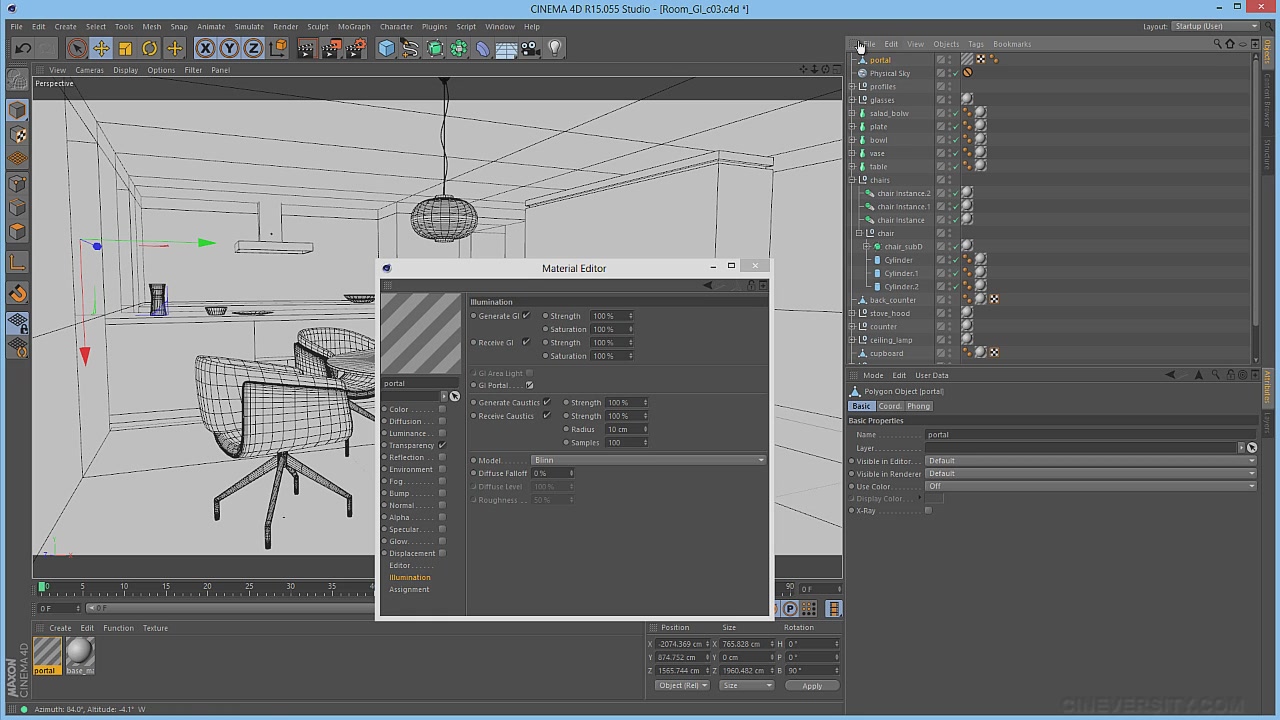Open the Use Color dropdown
Image resolution: width=1280 pixels, height=720 pixels.
1091,487
